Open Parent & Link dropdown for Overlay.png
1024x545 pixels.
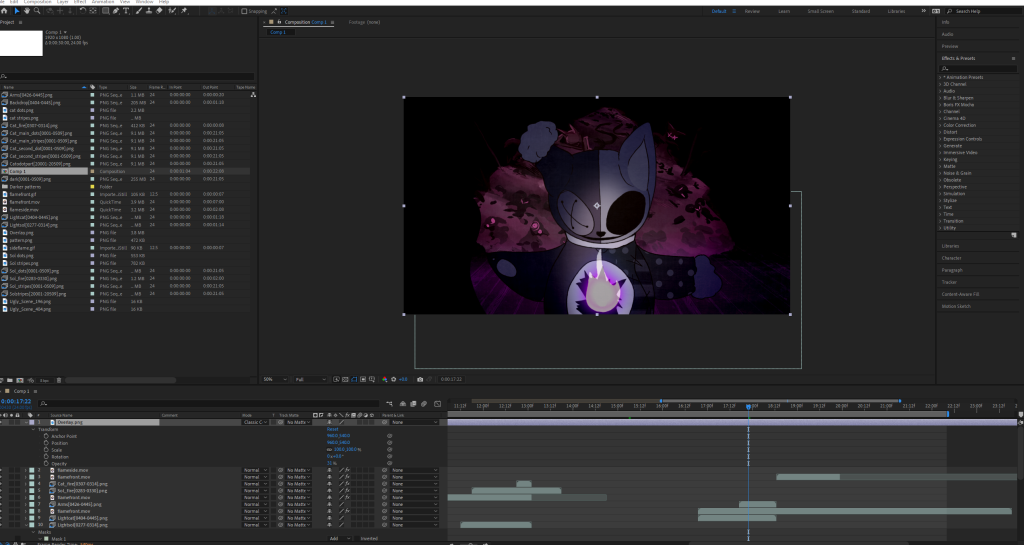(x=414, y=422)
